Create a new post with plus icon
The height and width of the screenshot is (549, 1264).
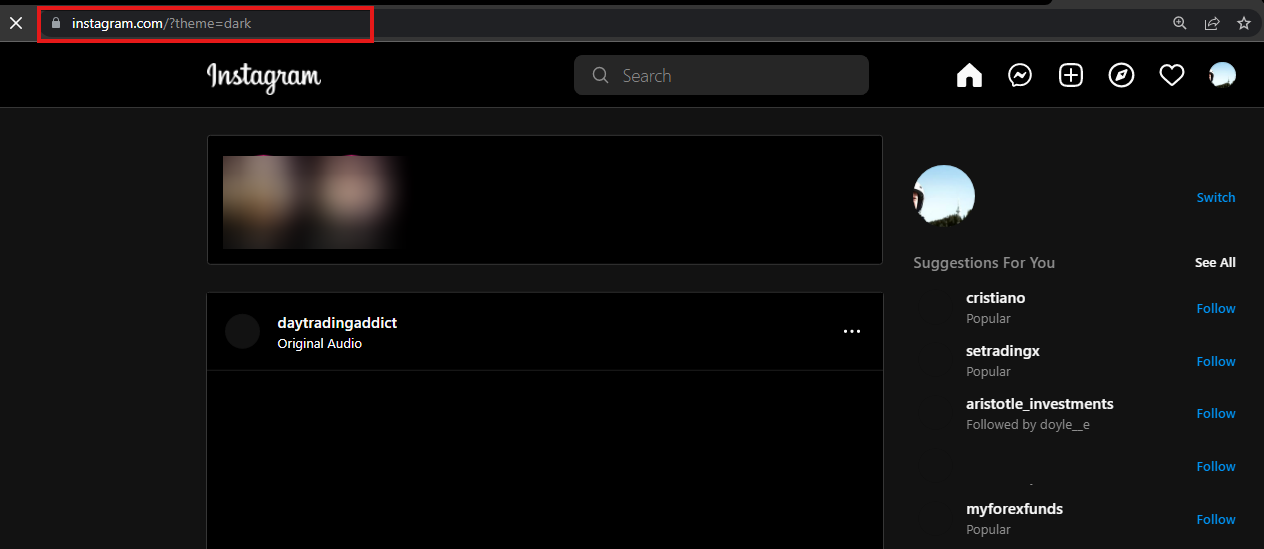[x=1071, y=76]
